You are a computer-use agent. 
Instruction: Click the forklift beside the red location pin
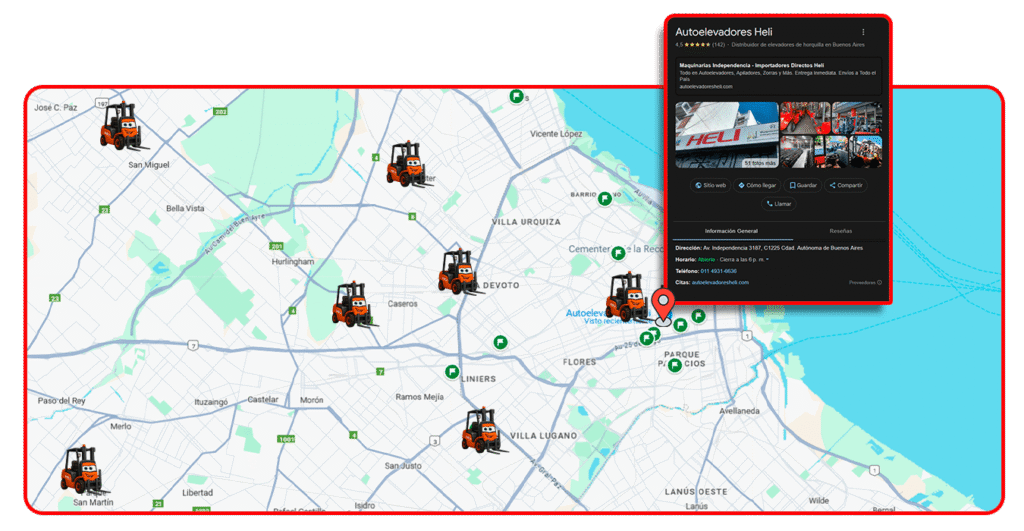(x=627, y=297)
